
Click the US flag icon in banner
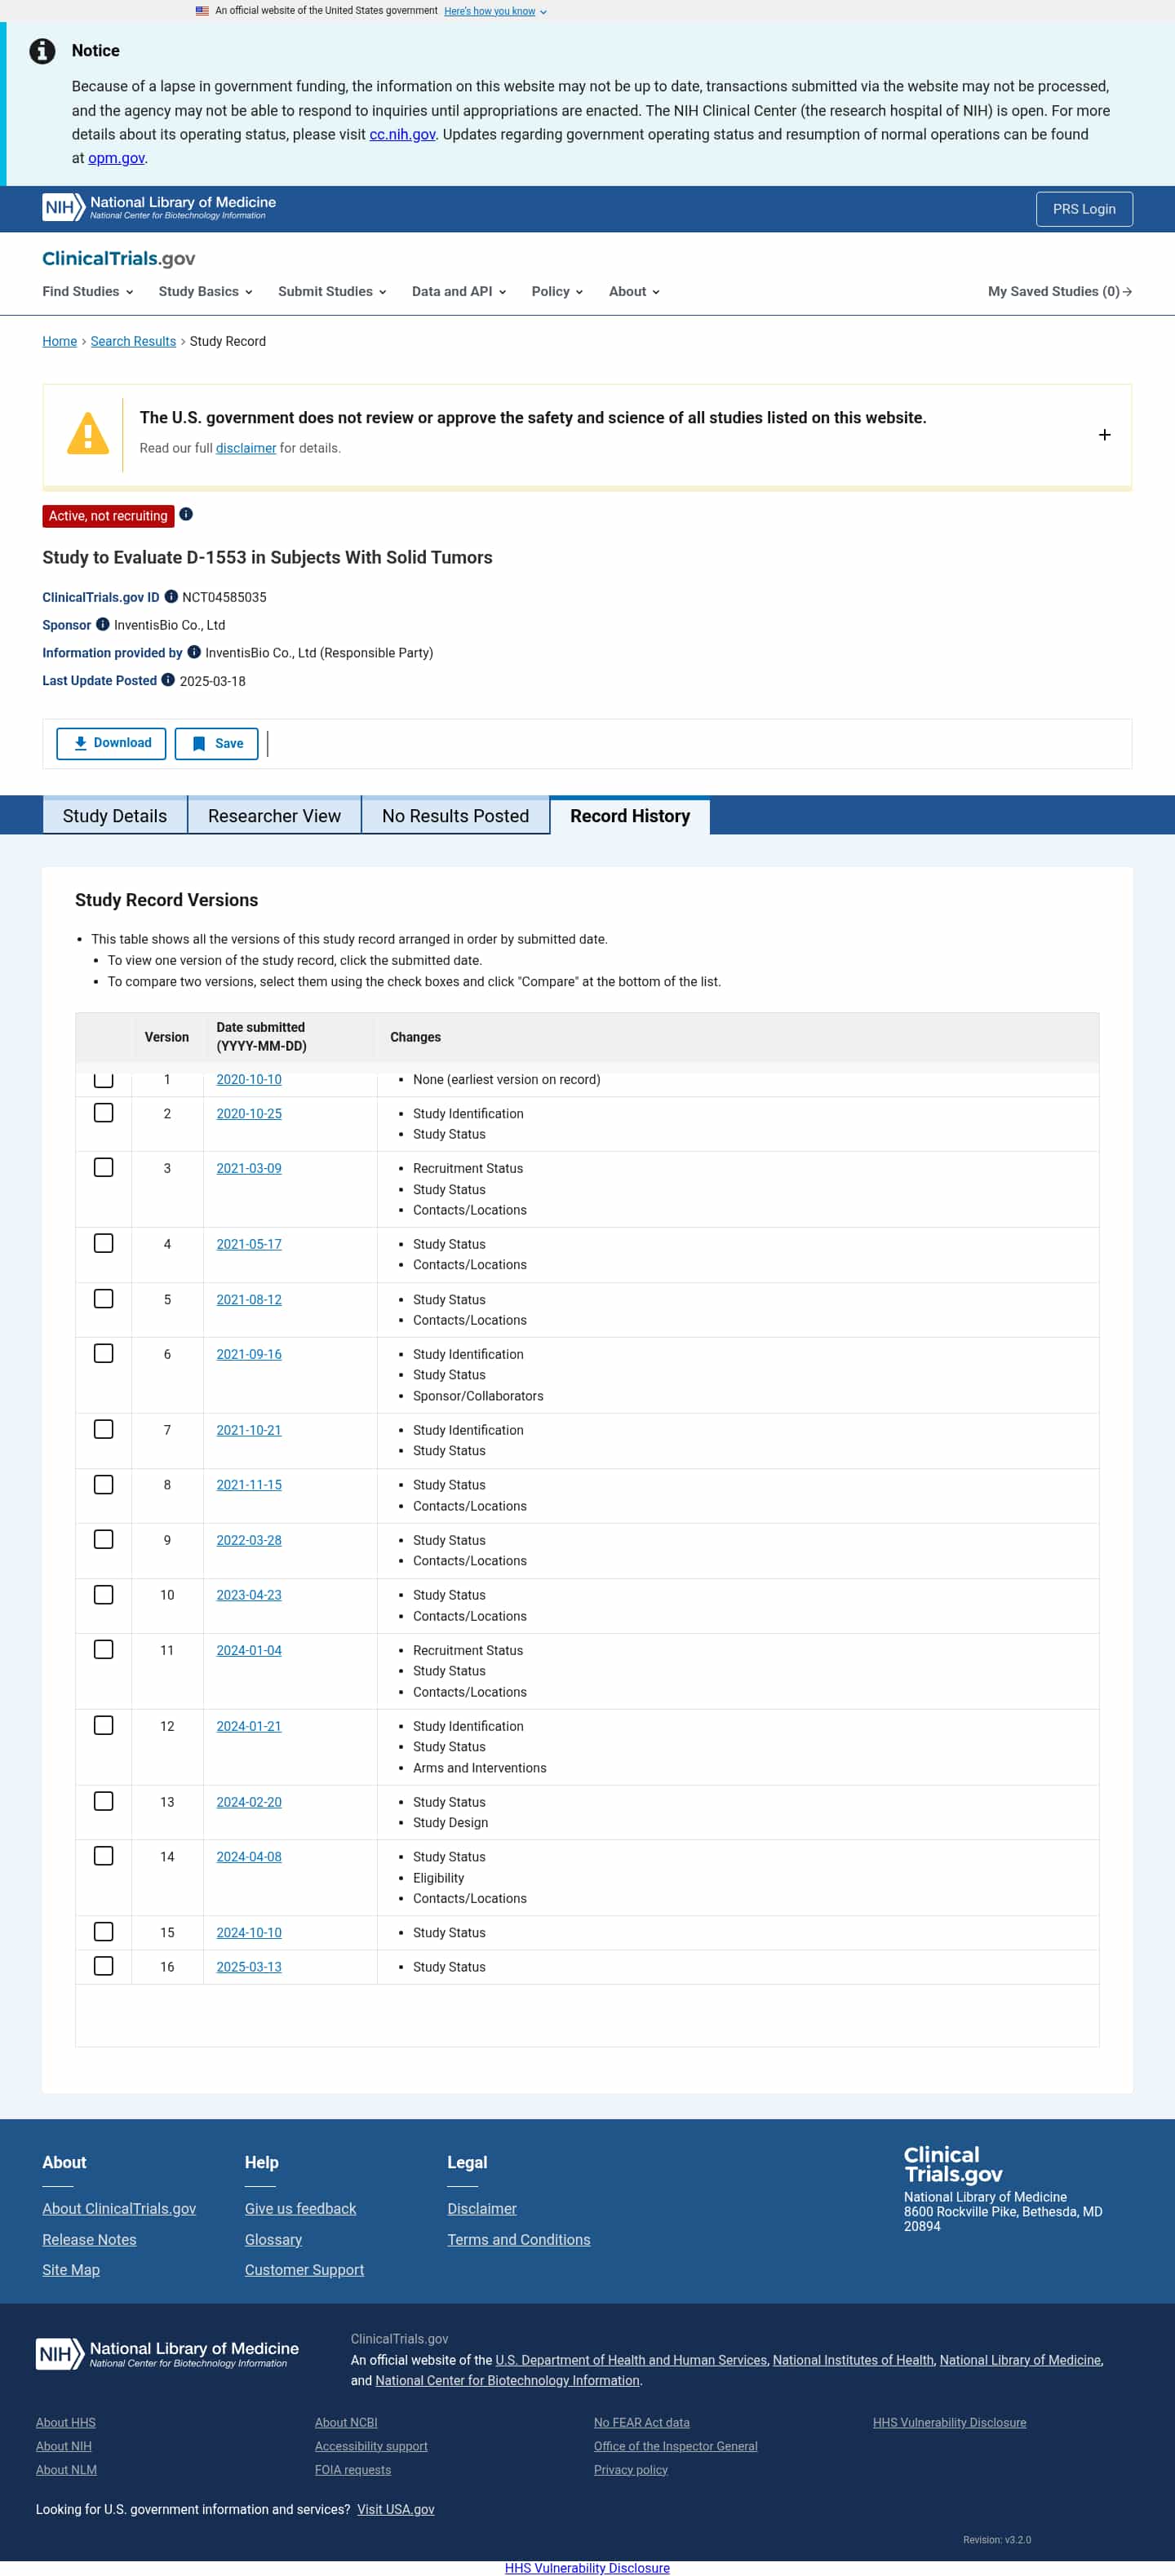point(202,11)
